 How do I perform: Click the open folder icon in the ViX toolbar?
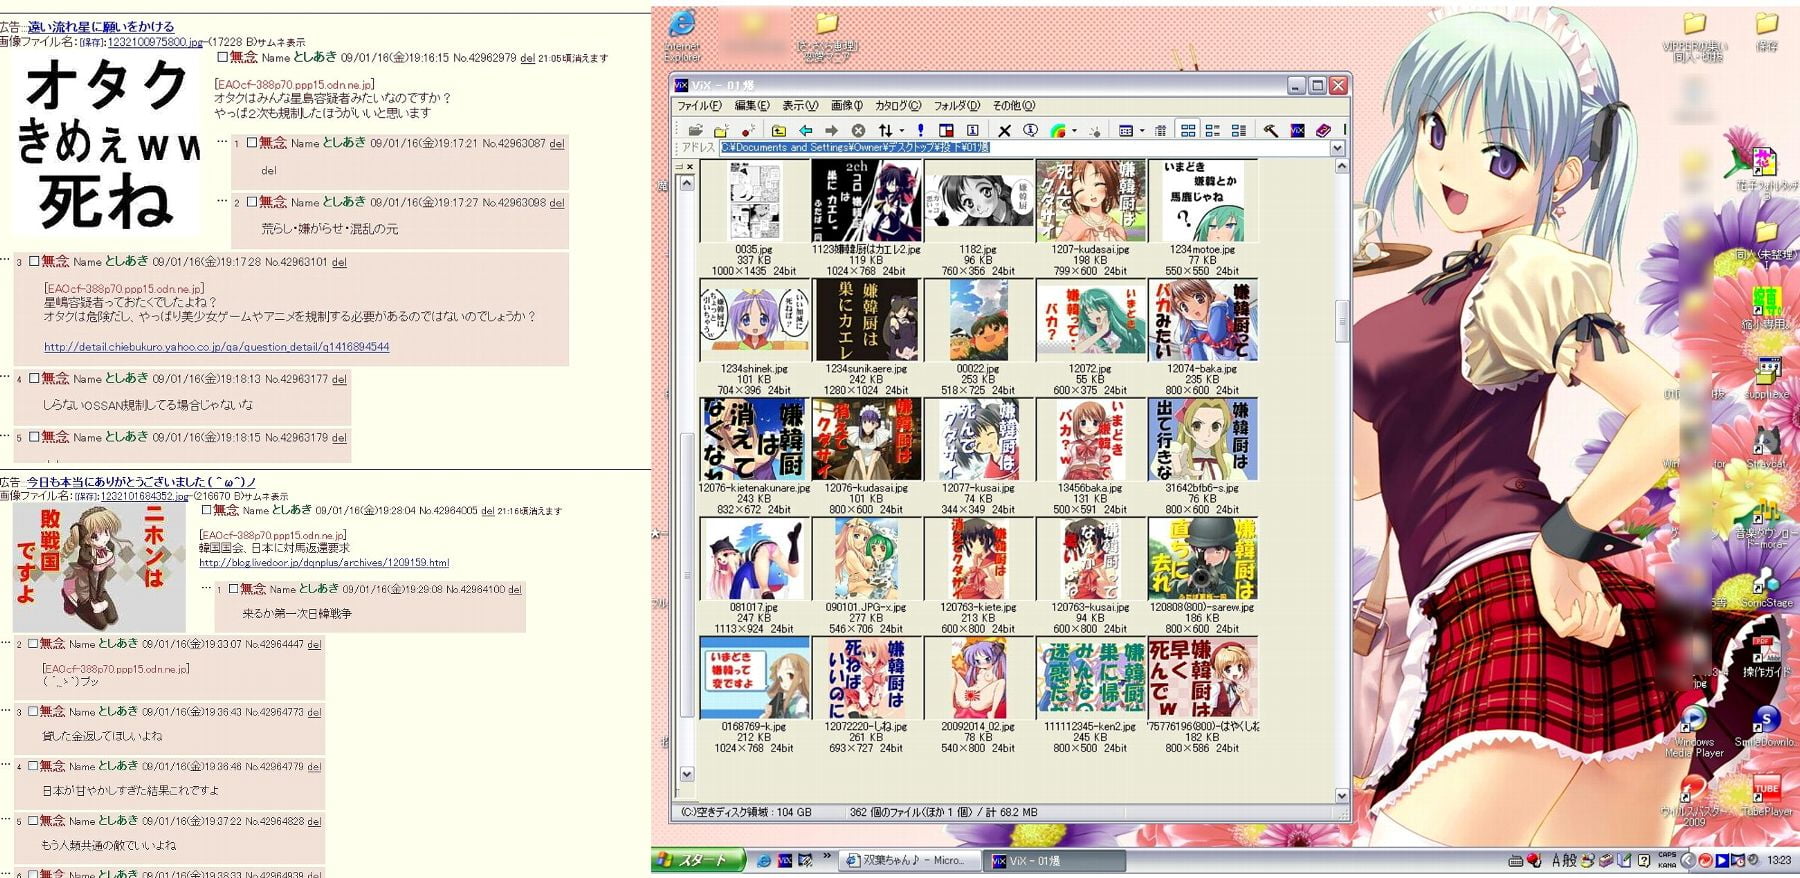tap(695, 130)
